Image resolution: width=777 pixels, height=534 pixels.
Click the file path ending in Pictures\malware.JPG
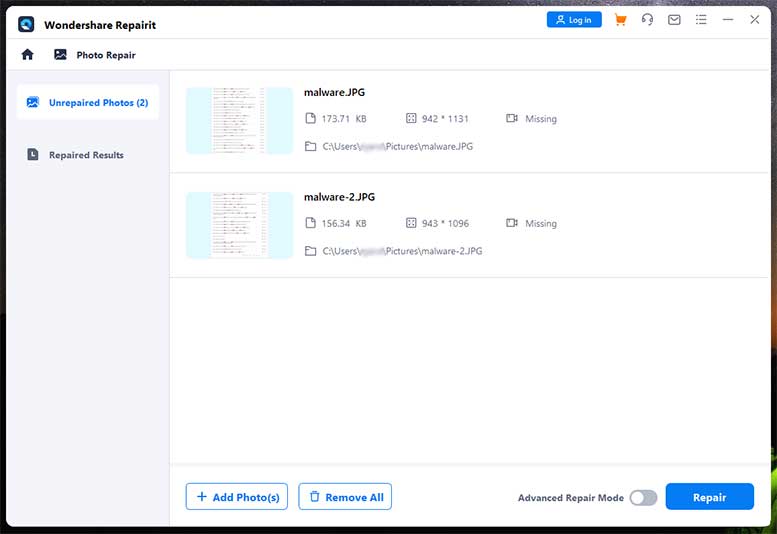(398, 147)
